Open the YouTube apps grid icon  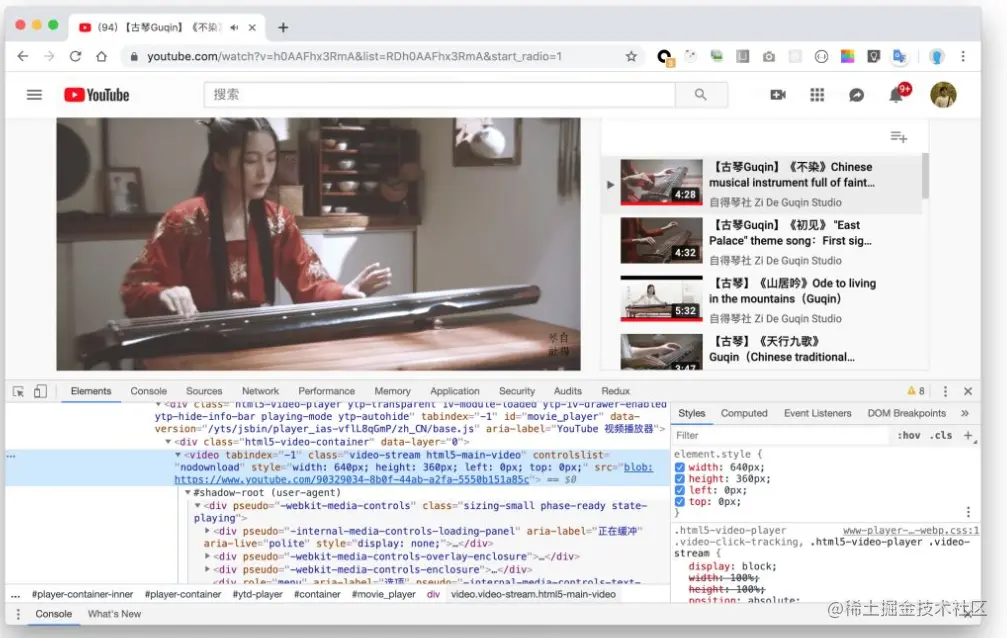coord(817,95)
